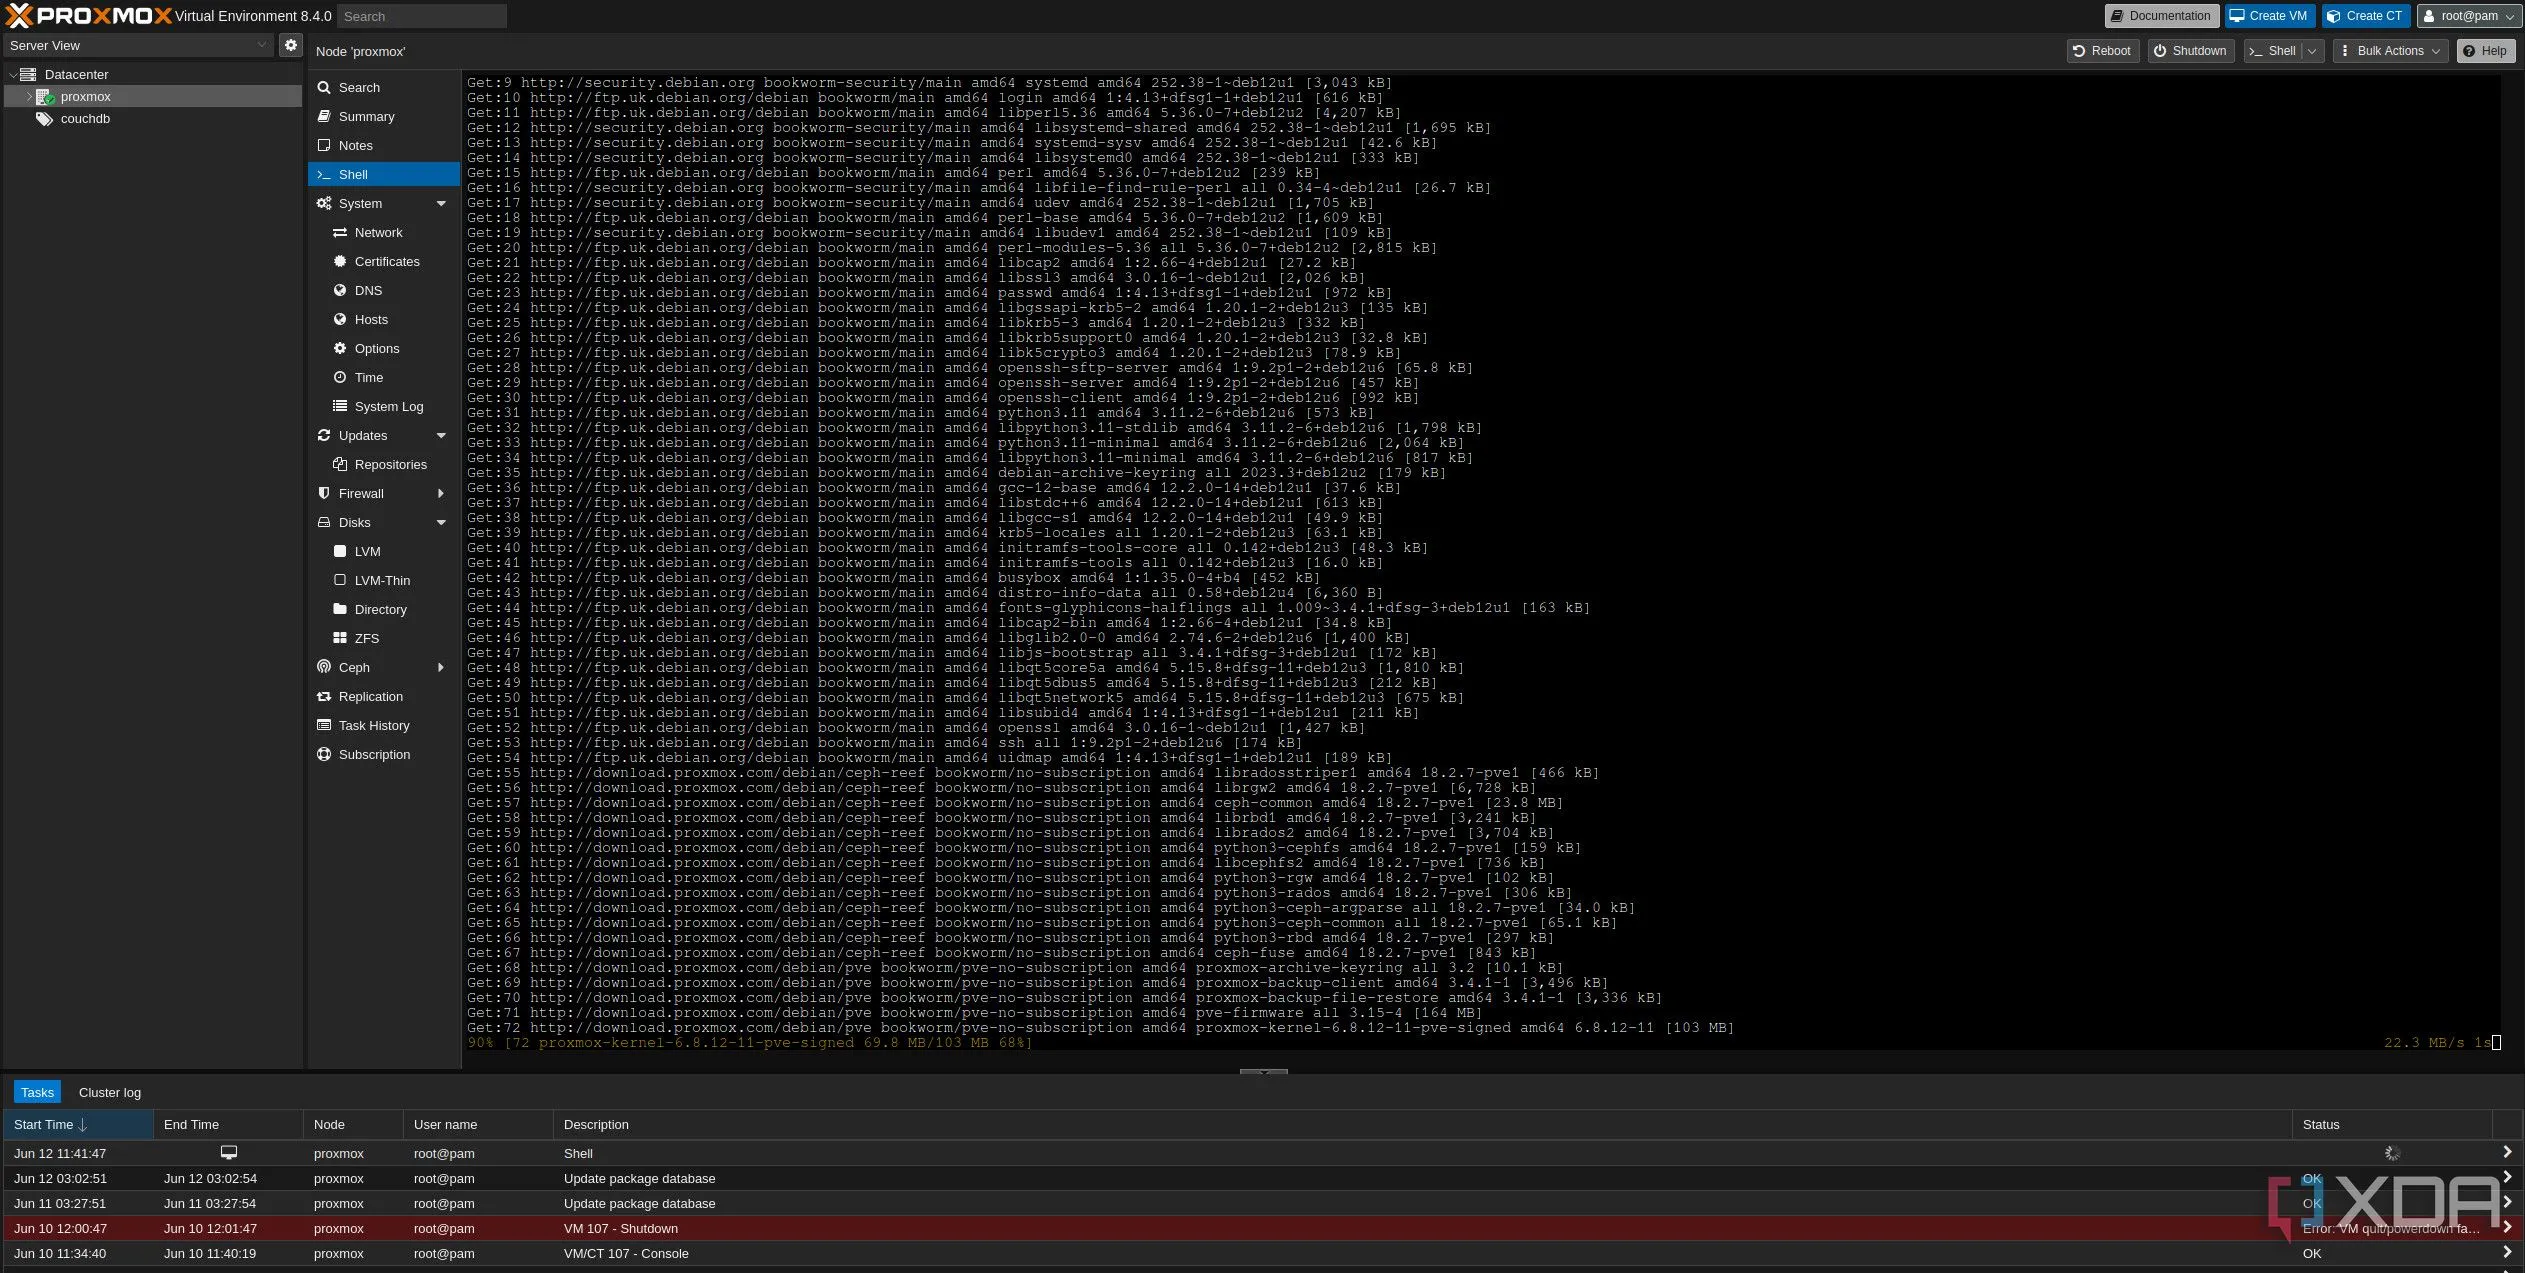Open the root@pam user menu

pos(2467,16)
